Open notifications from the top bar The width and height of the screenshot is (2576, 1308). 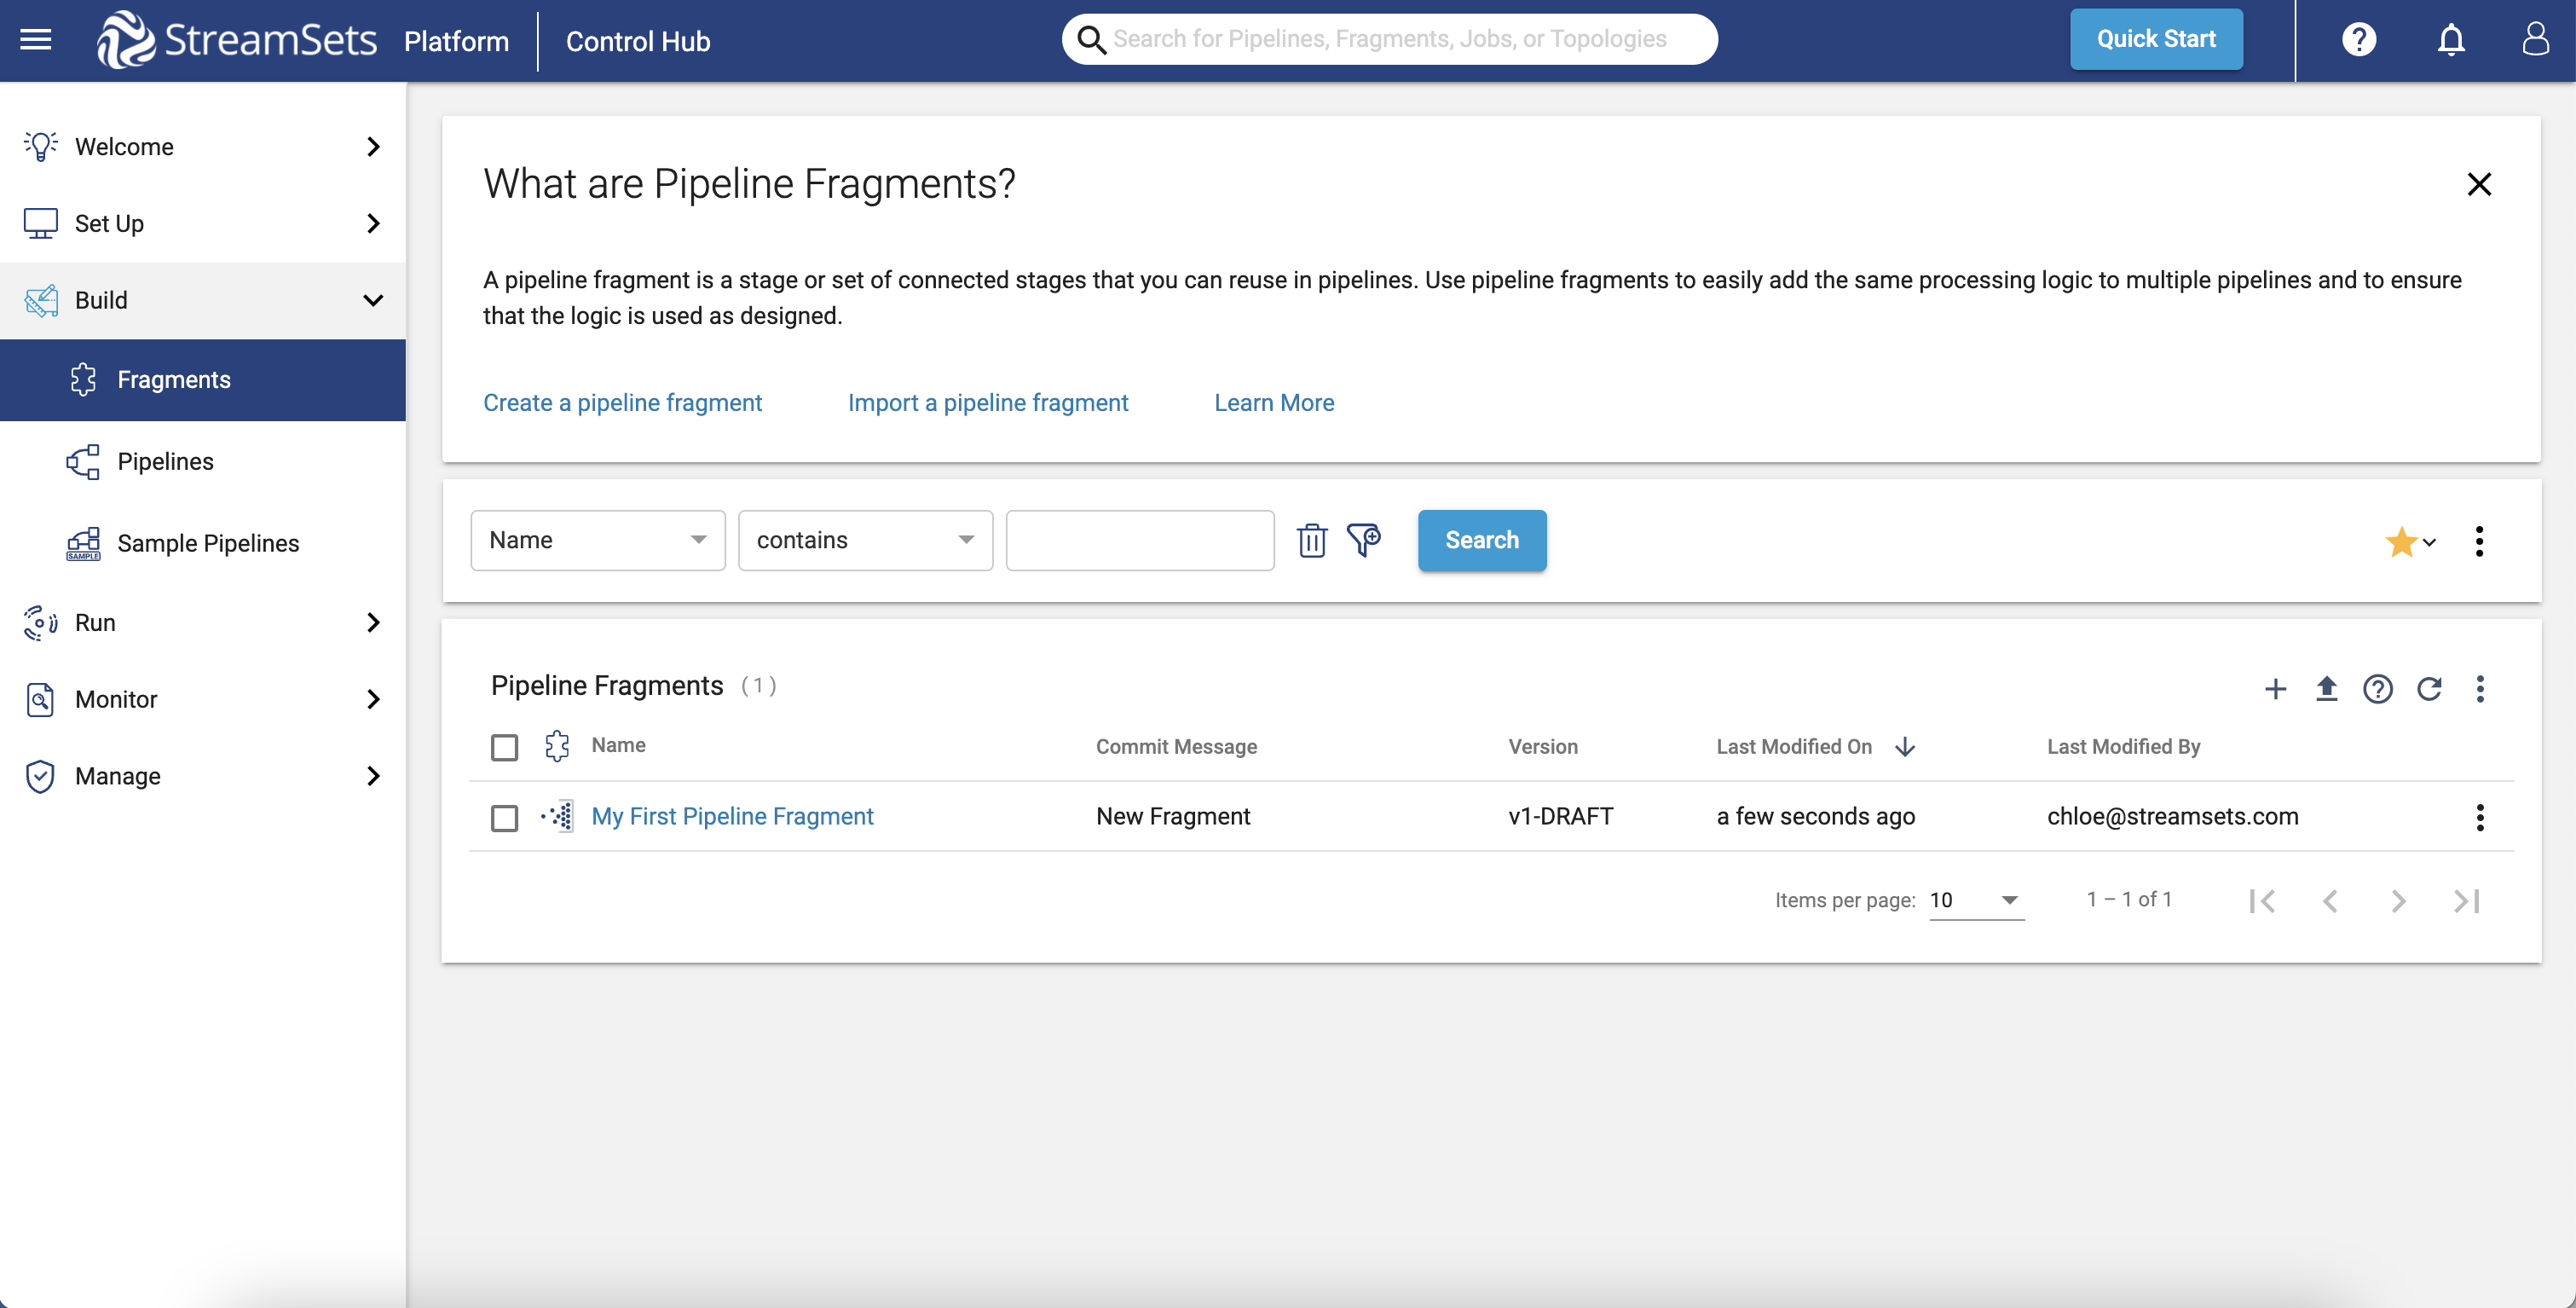click(2450, 39)
